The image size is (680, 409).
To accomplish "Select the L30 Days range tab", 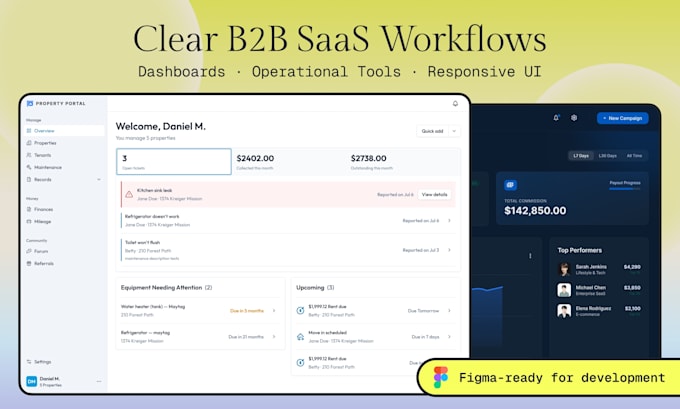I will pos(608,156).
